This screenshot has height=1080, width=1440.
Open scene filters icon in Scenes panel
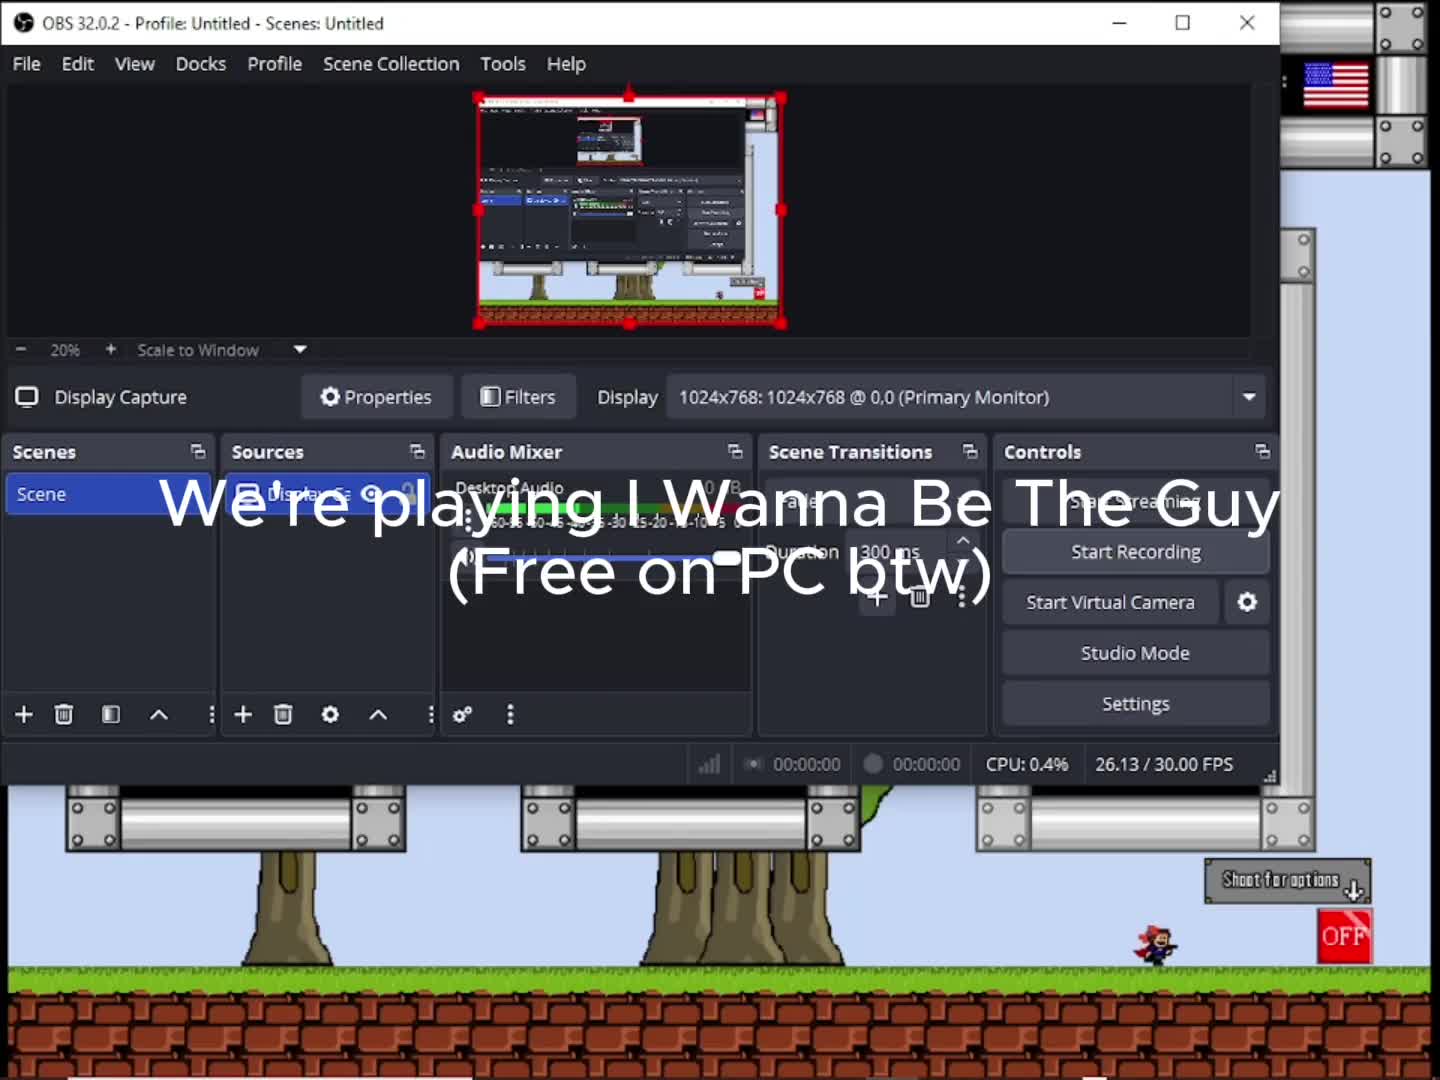pyautogui.click(x=111, y=714)
